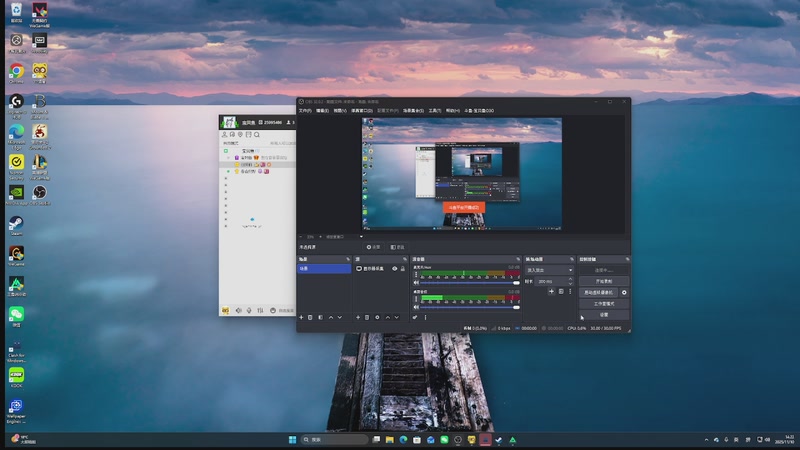Image resolution: width=800 pixels, height=450 pixels.
Task: Pop out Scenes dock header icon
Action: [x=348, y=259]
